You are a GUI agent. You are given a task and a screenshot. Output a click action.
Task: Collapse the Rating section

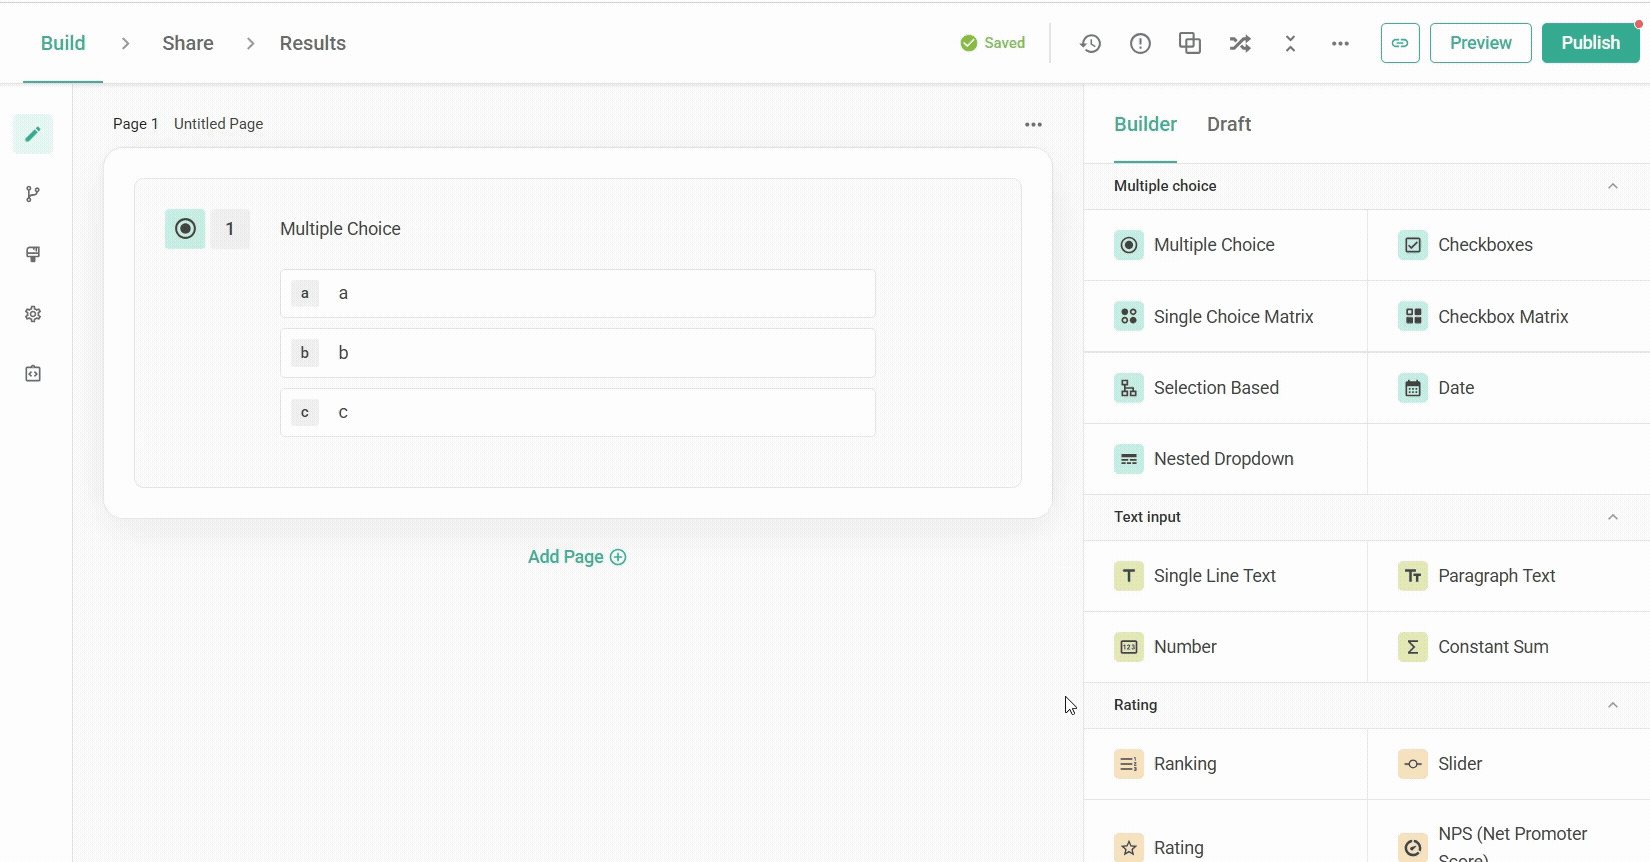[x=1612, y=705]
